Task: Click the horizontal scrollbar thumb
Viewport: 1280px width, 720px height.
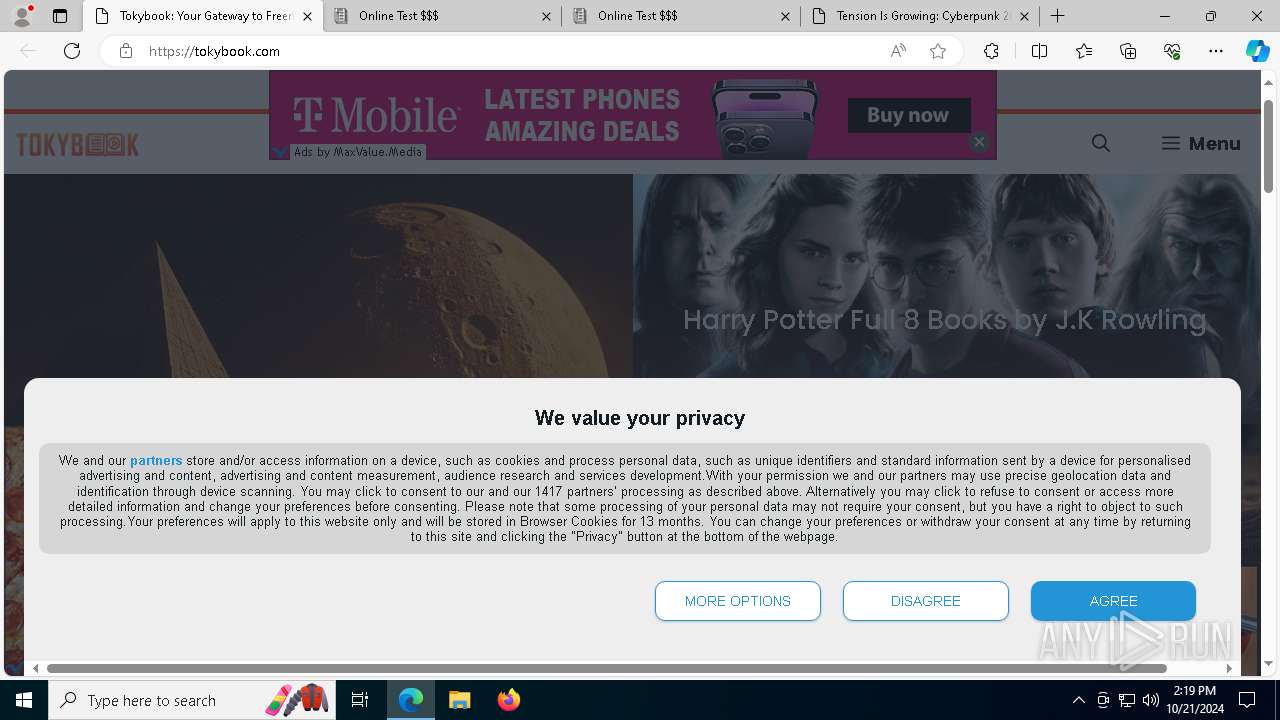Action: (x=607, y=668)
